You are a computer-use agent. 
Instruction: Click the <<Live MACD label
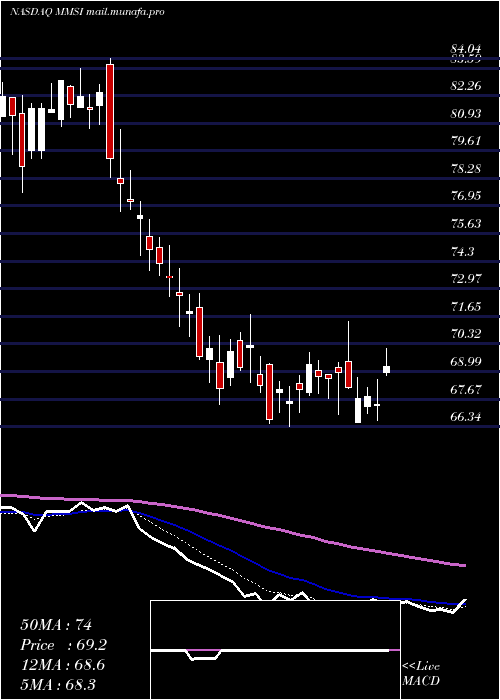pyautogui.click(x=421, y=674)
